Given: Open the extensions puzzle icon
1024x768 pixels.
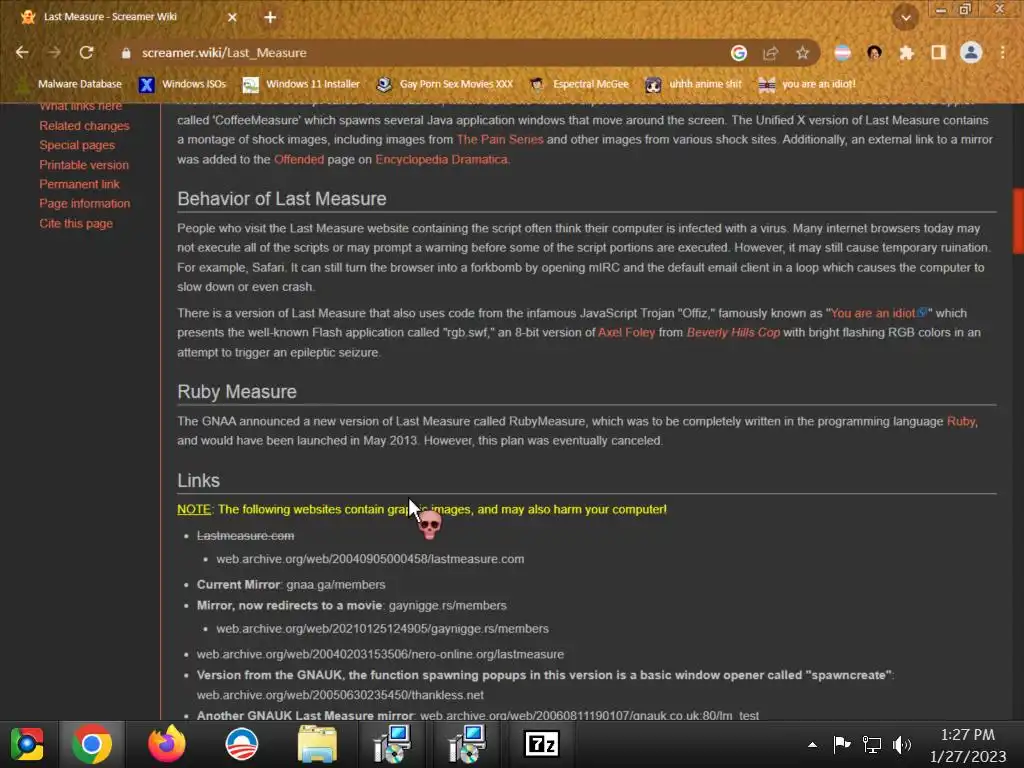Looking at the screenshot, I should pyautogui.click(x=906, y=53).
